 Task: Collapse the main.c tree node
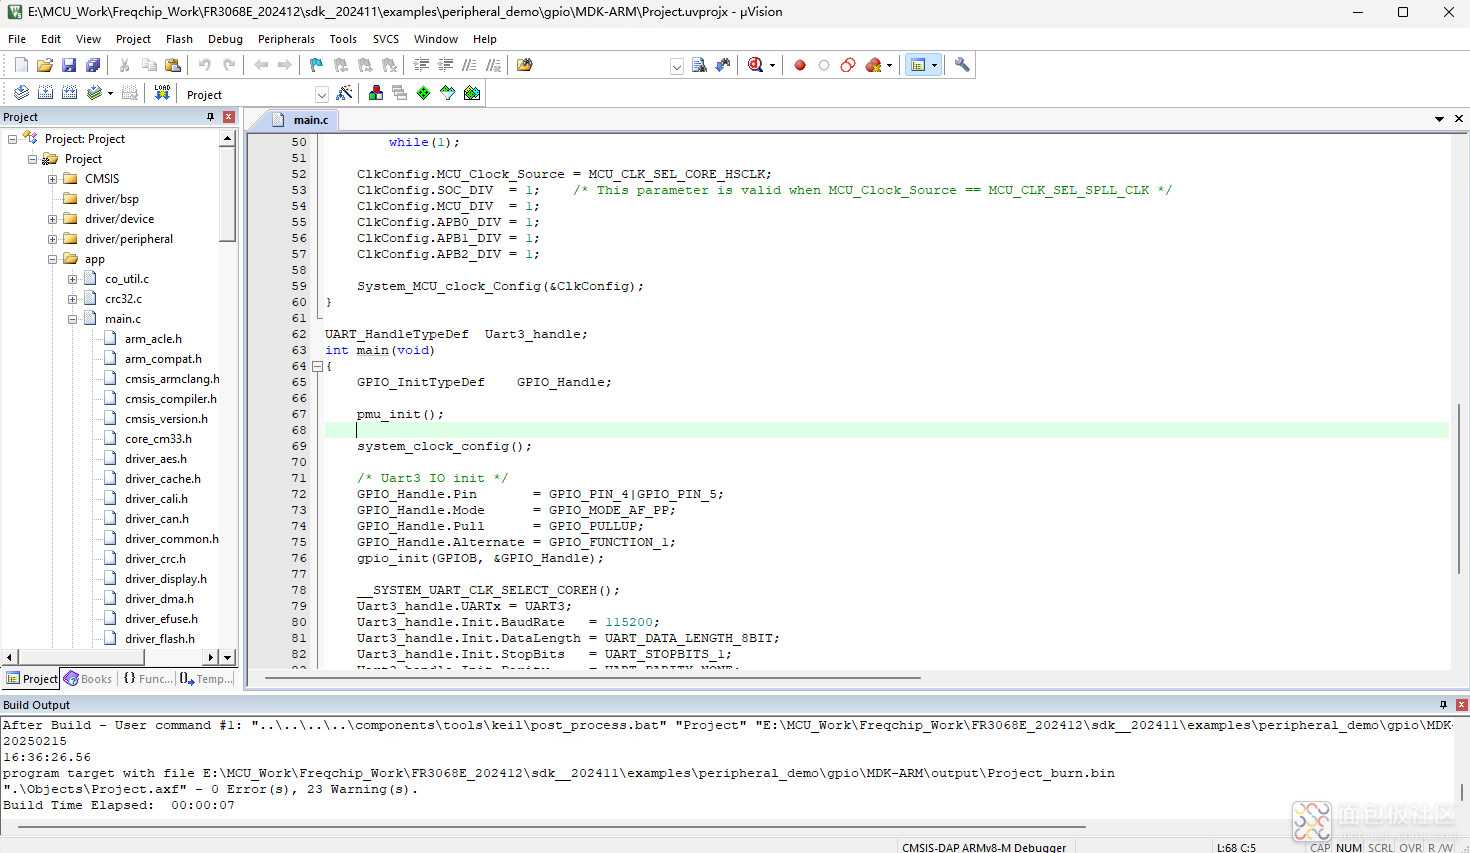pyautogui.click(x=72, y=319)
